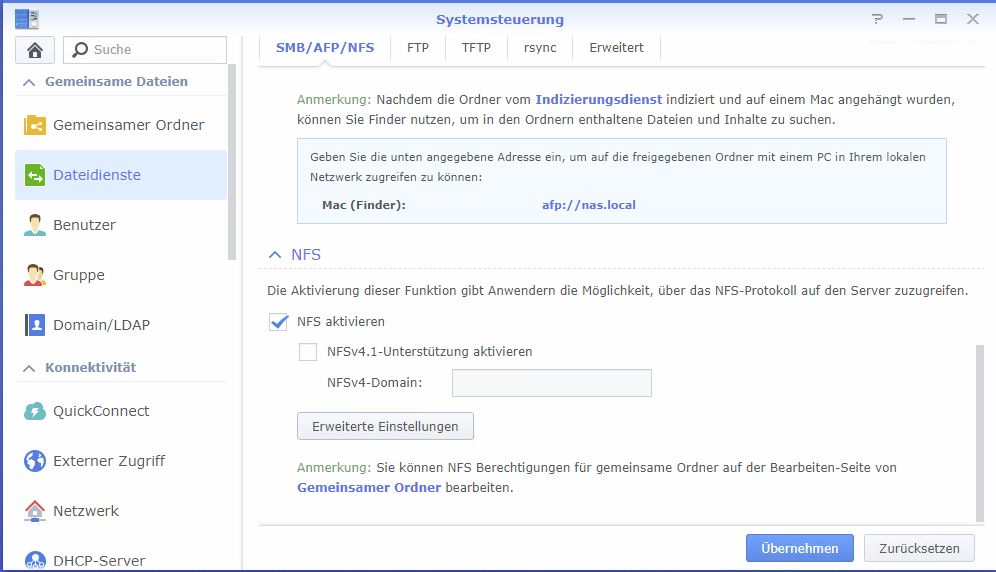Viewport: 996px width, 572px height.
Task: Click the help question mark icon
Action: pos(877,19)
